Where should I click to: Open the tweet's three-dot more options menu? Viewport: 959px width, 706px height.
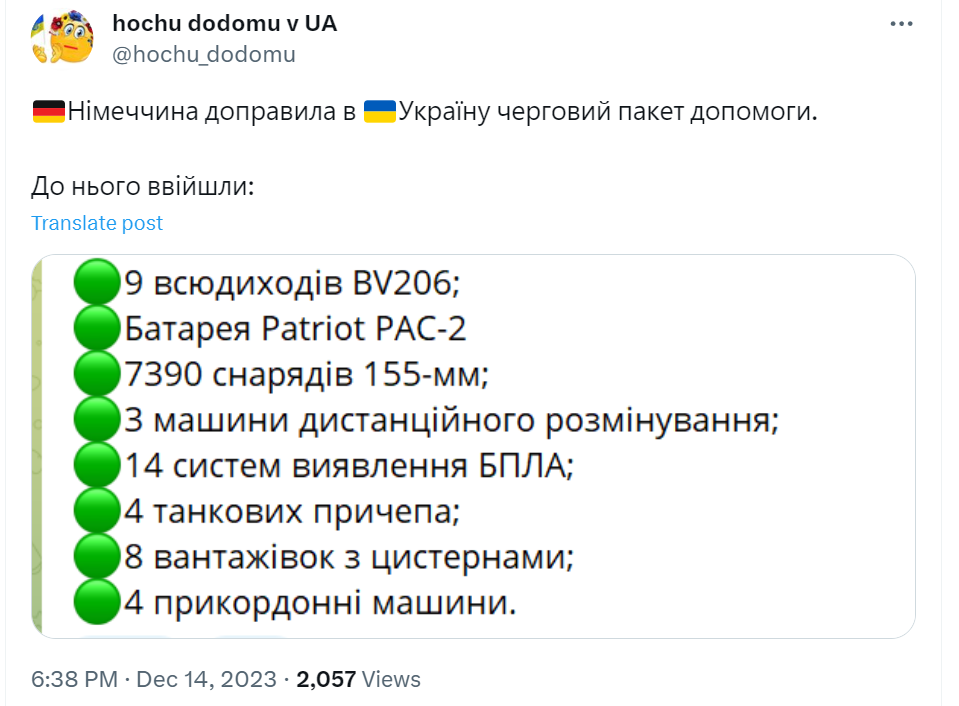(901, 24)
